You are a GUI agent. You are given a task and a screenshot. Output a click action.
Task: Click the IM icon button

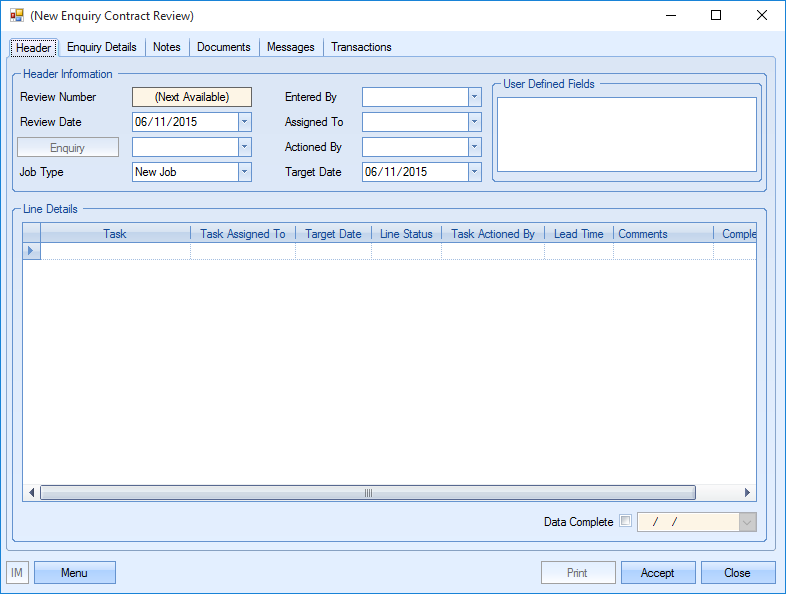click(x=17, y=573)
